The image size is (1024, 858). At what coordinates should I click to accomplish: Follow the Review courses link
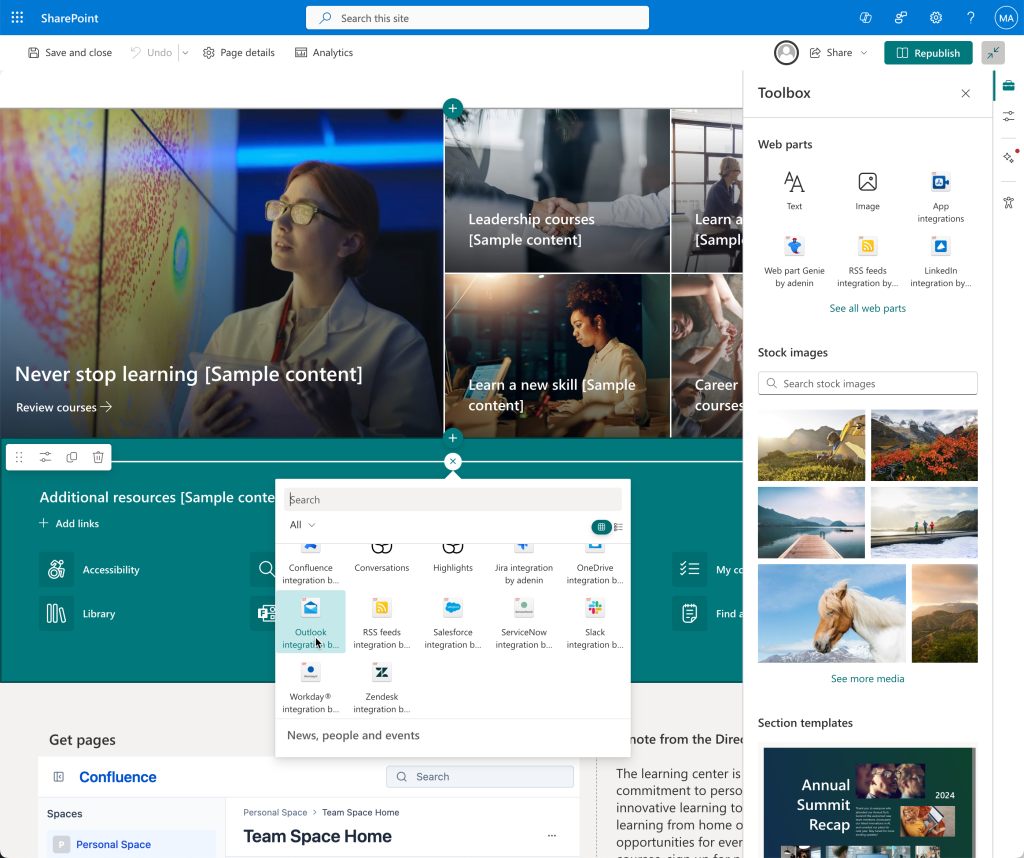pyautogui.click(x=64, y=407)
